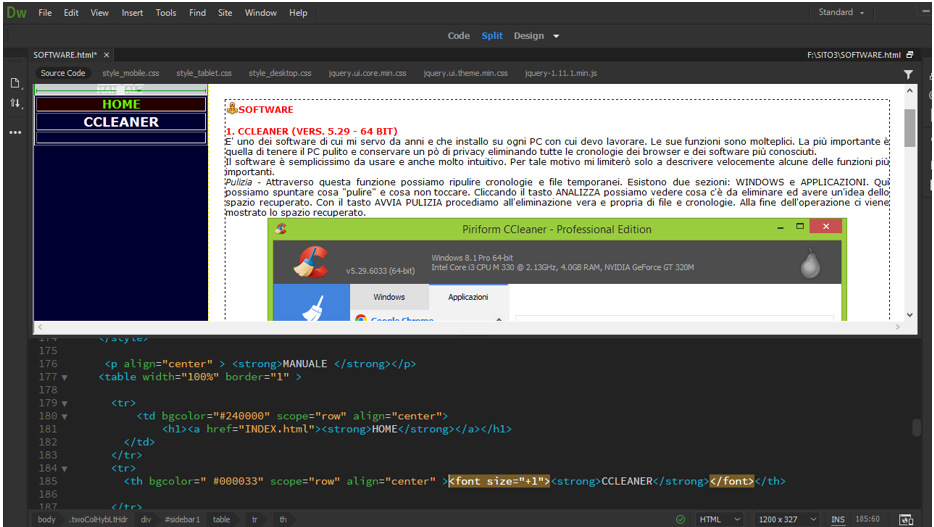The height and width of the screenshot is (527, 934).
Task: Click the filter related files funnel icon
Action: 908,74
